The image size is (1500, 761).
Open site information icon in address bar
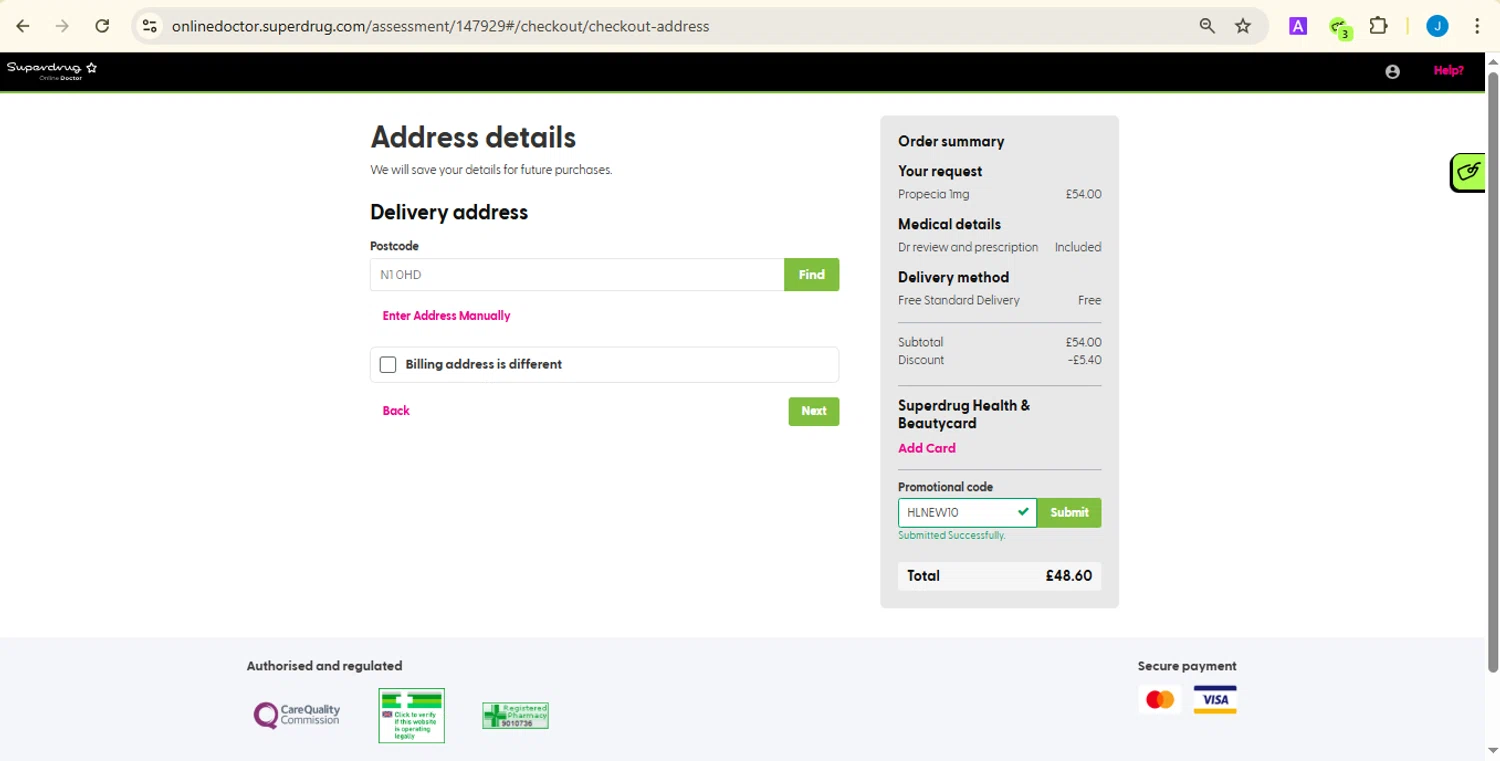coord(150,26)
